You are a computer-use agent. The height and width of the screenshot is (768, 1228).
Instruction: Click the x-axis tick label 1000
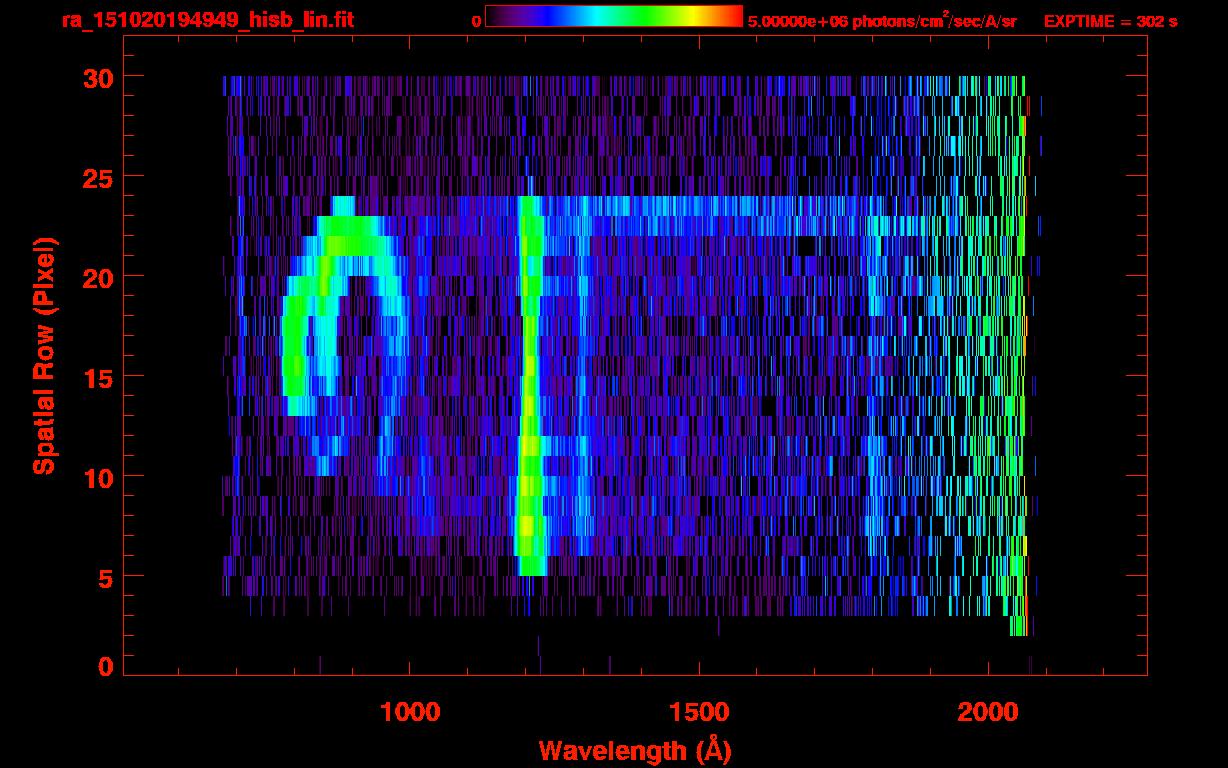(410, 712)
